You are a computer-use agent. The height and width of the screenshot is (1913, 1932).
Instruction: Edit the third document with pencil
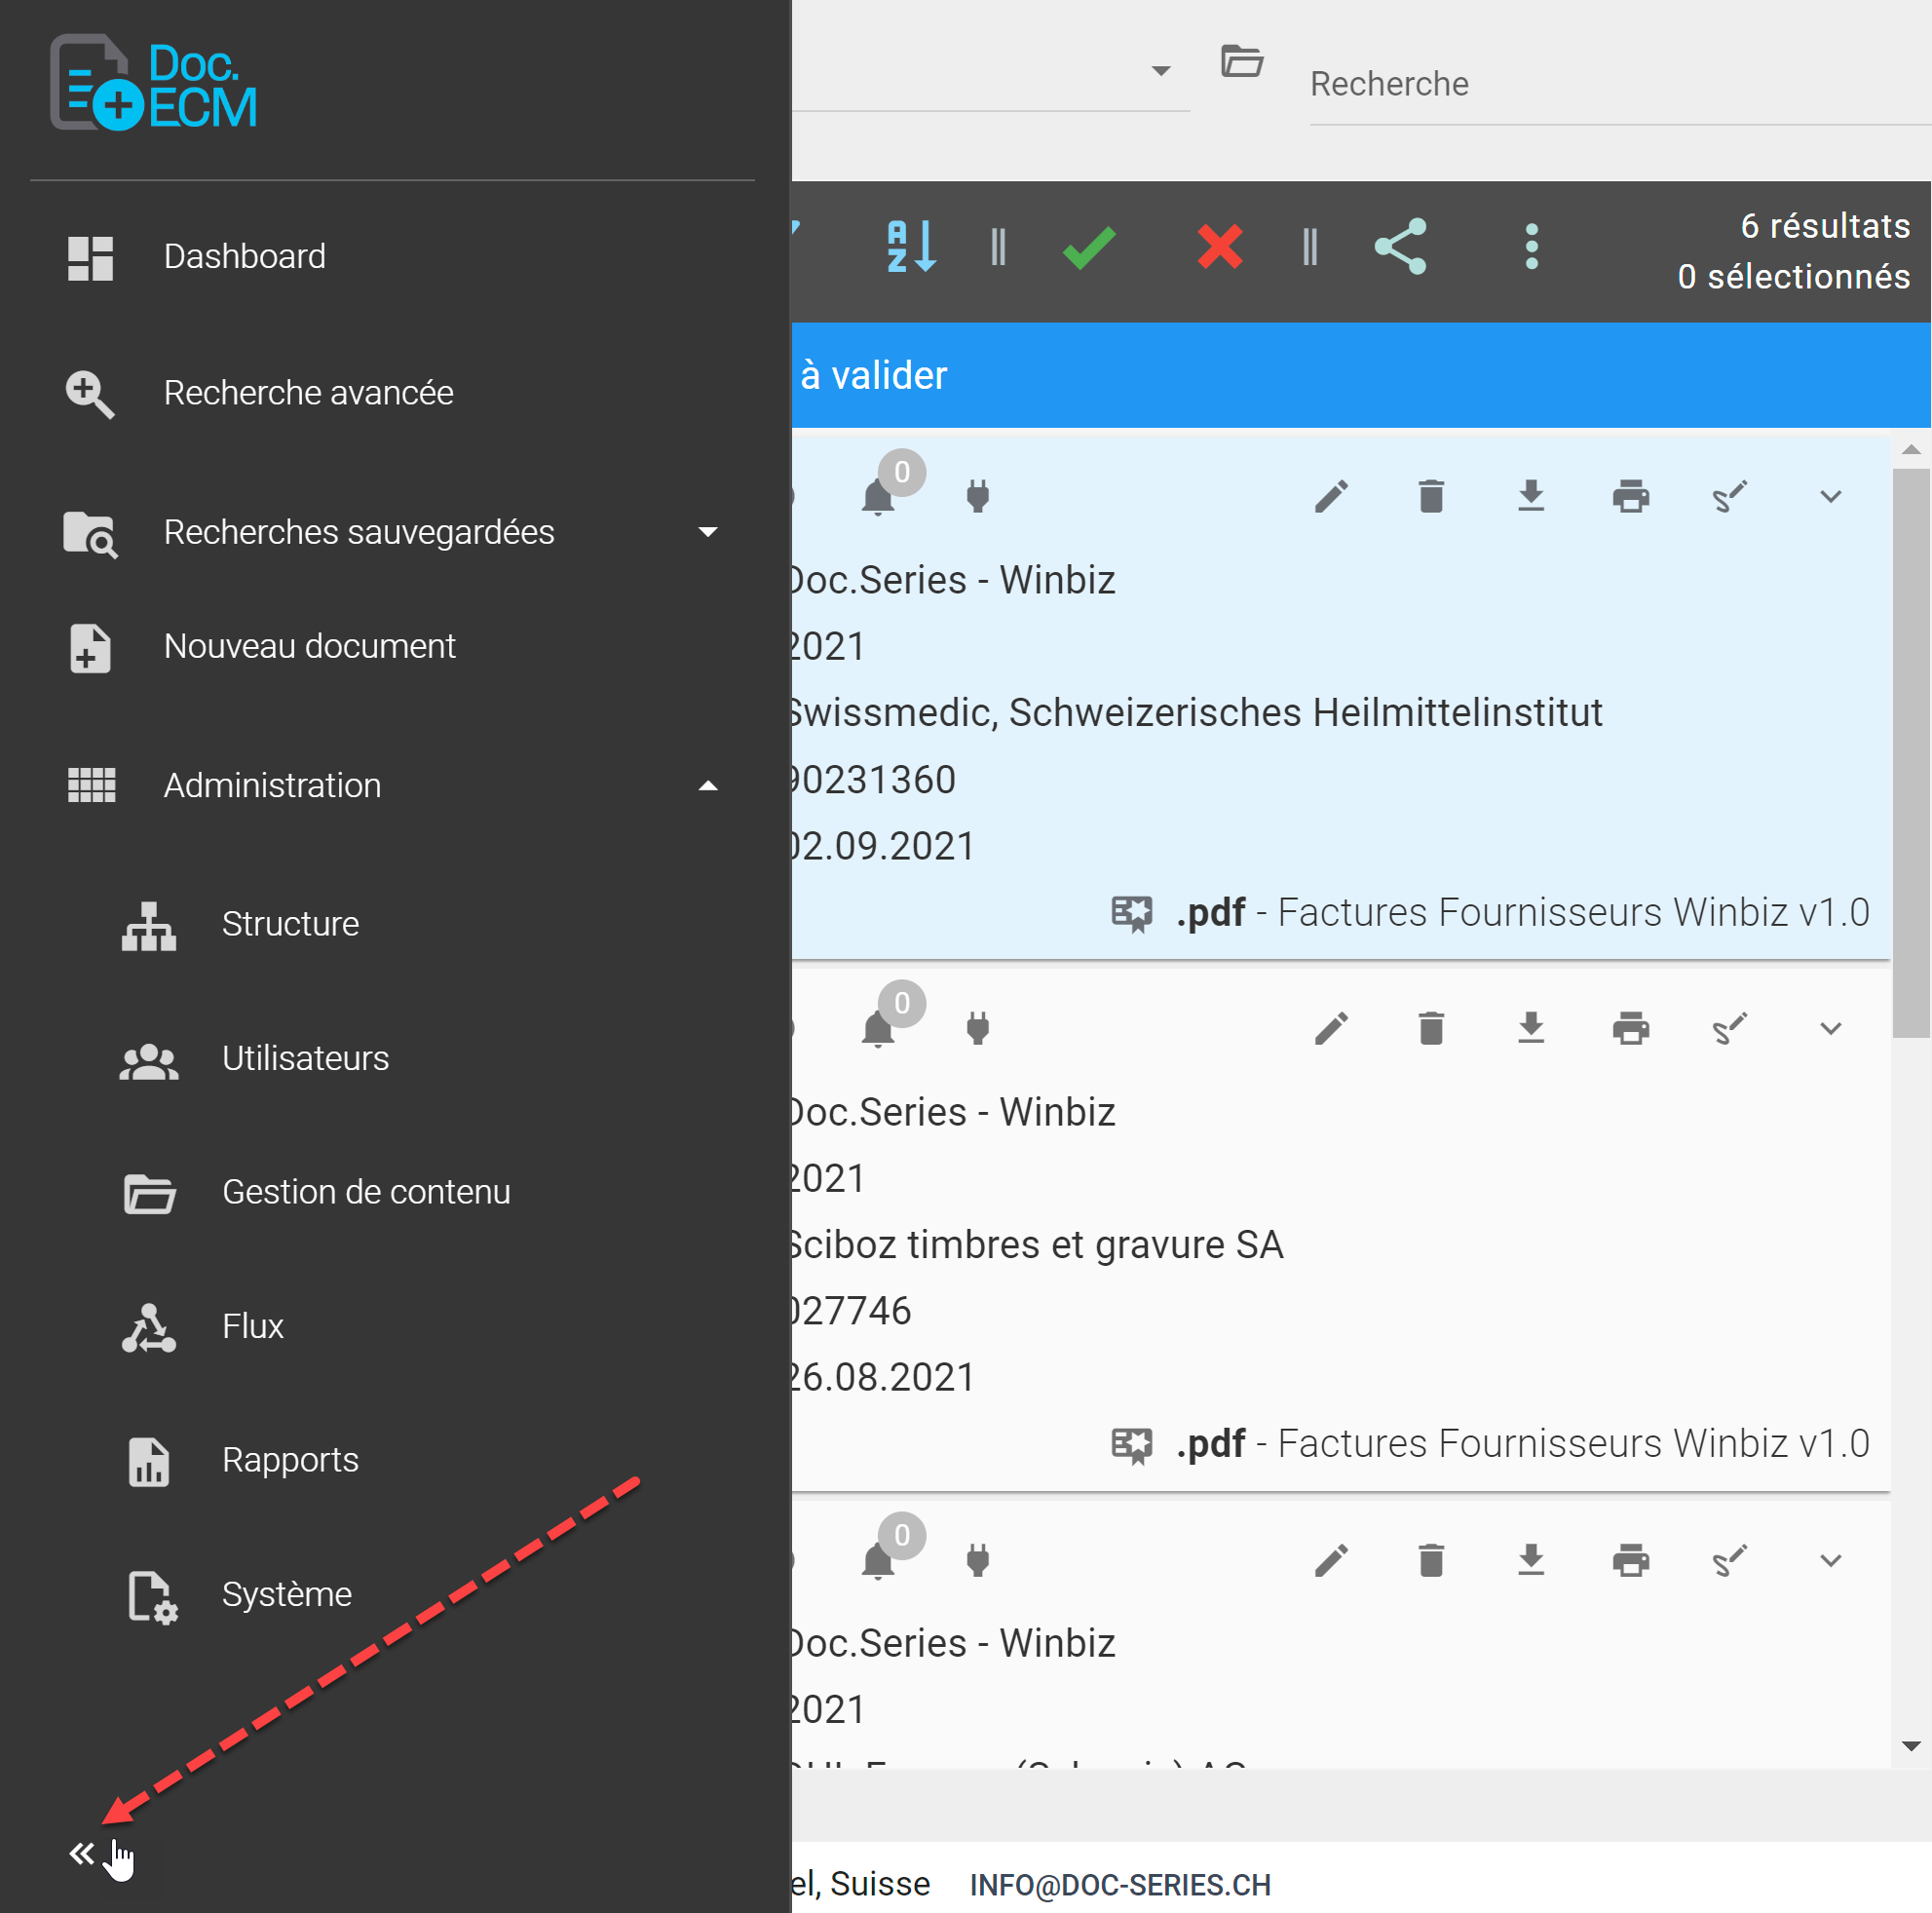pyautogui.click(x=1331, y=1560)
